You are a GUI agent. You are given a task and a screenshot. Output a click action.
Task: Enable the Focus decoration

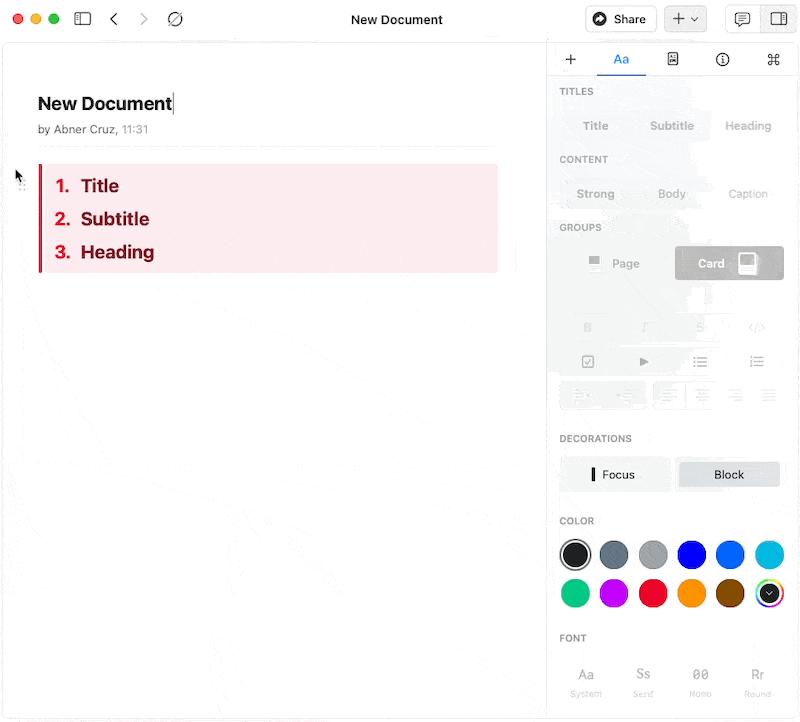tap(614, 474)
